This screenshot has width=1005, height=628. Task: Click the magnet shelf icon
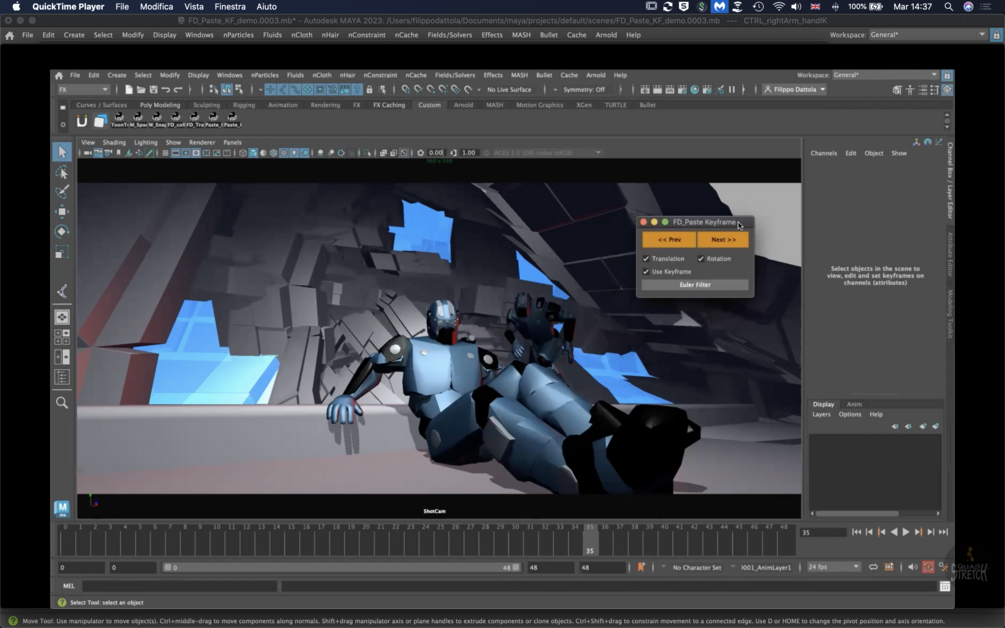[81, 120]
